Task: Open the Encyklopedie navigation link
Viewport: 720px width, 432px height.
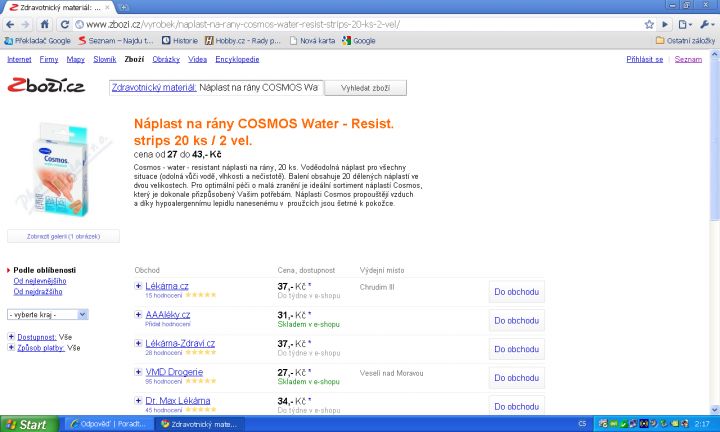Action: tap(237, 59)
